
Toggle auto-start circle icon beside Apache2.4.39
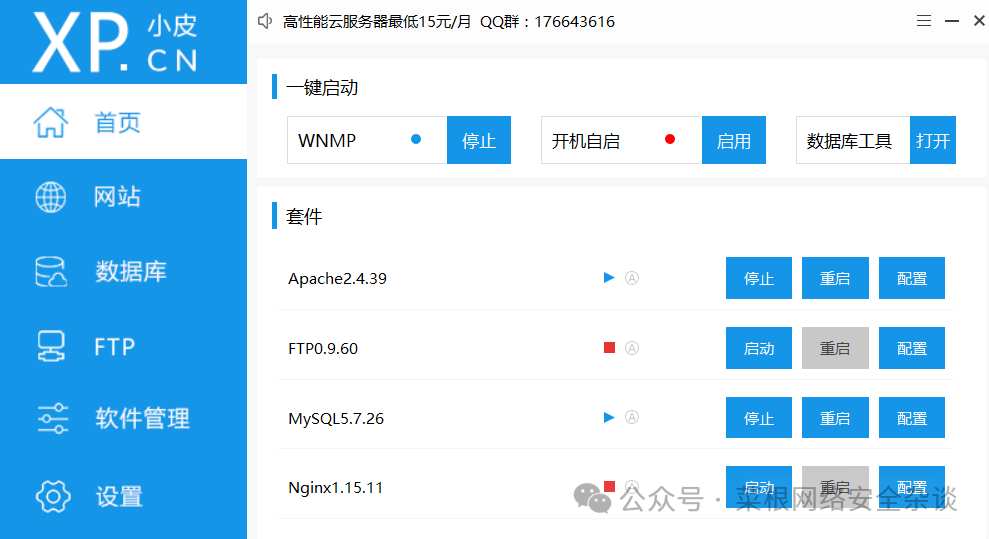pyautogui.click(x=631, y=278)
